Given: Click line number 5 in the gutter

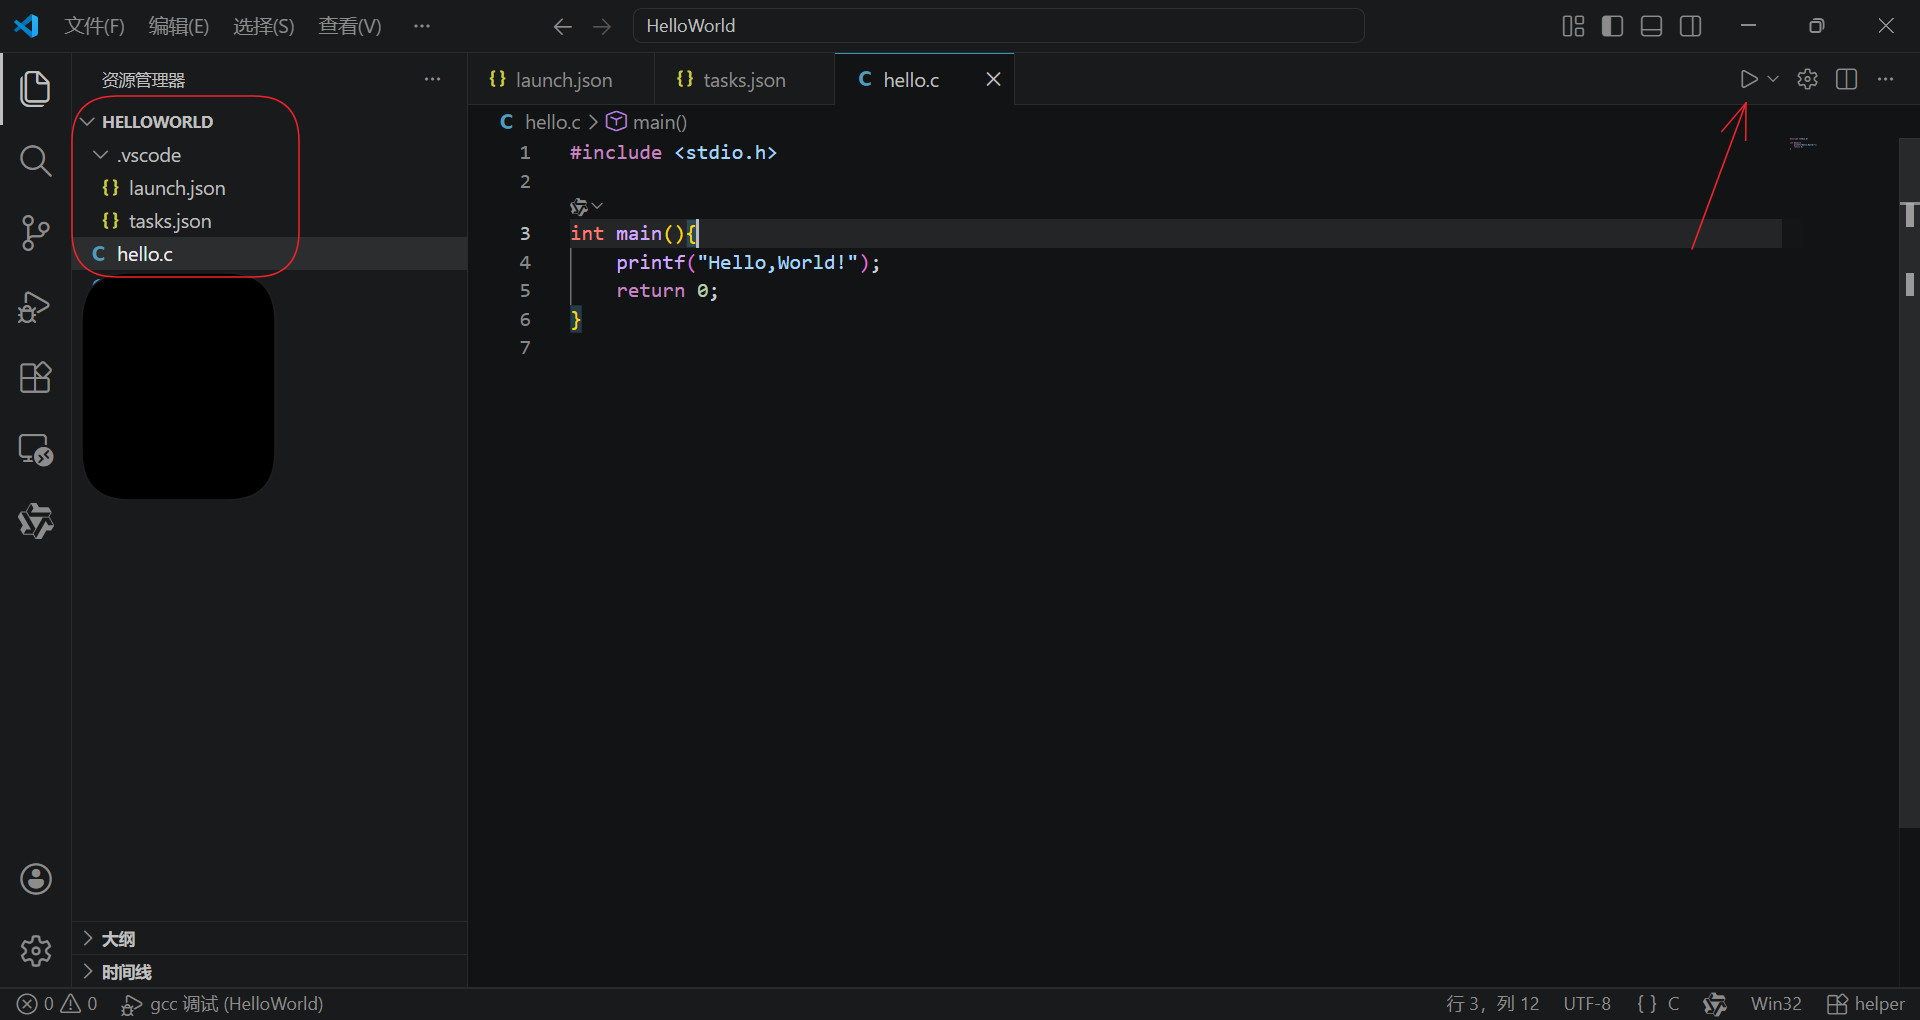Looking at the screenshot, I should pyautogui.click(x=525, y=291).
